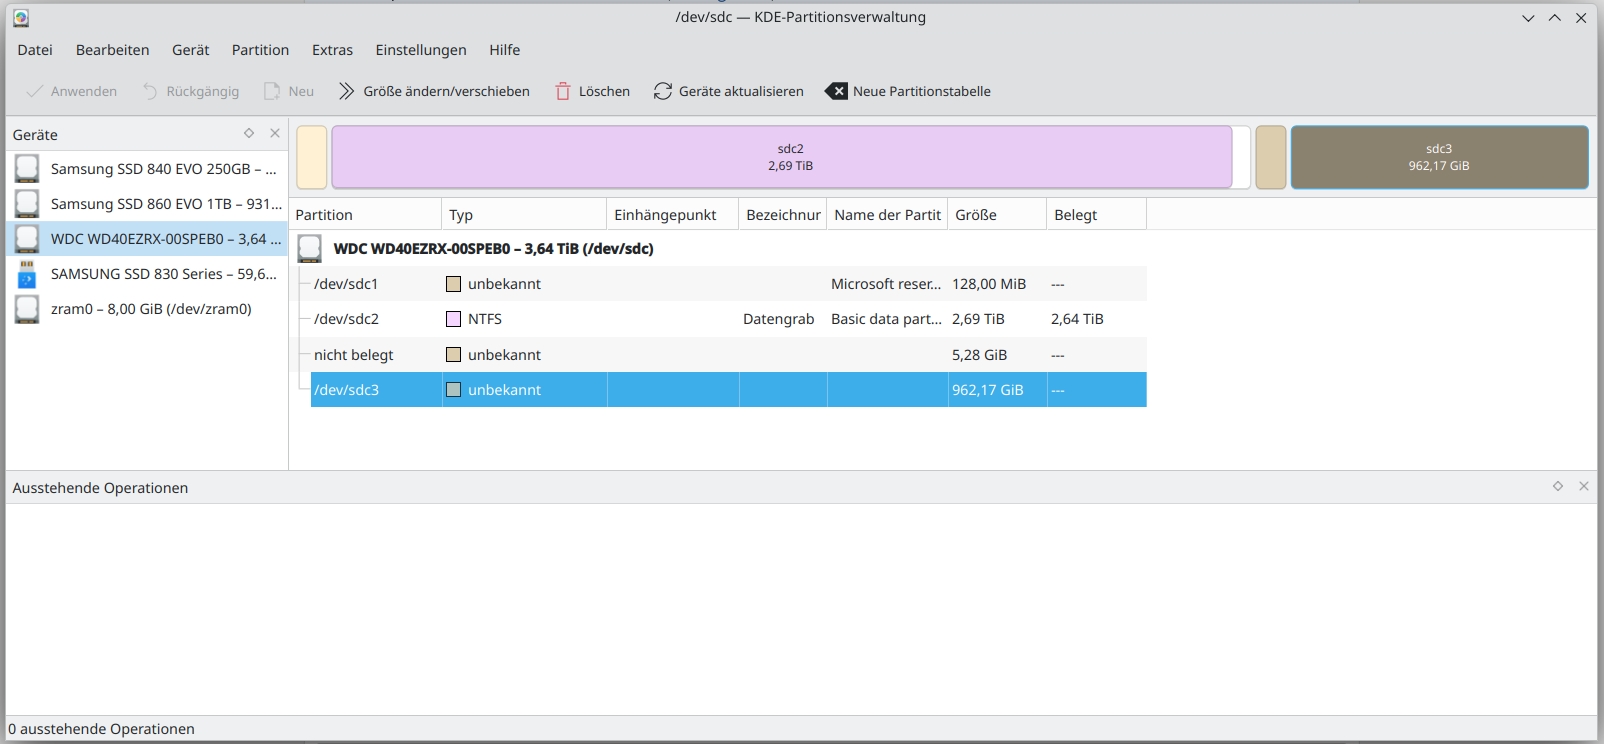The width and height of the screenshot is (1604, 744).
Task: Click the Löschen trash toolbar button
Action: pyautogui.click(x=593, y=91)
